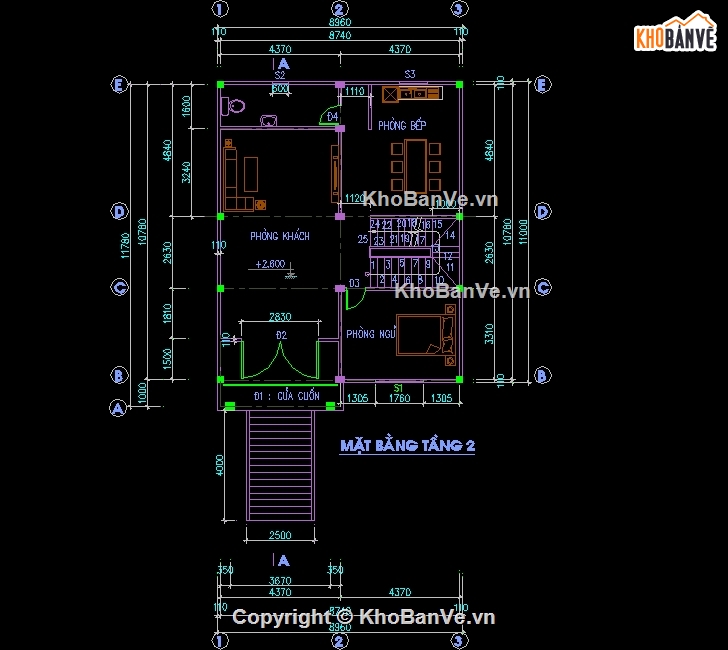
Task: Select the S3 window tag
Action: [410, 74]
